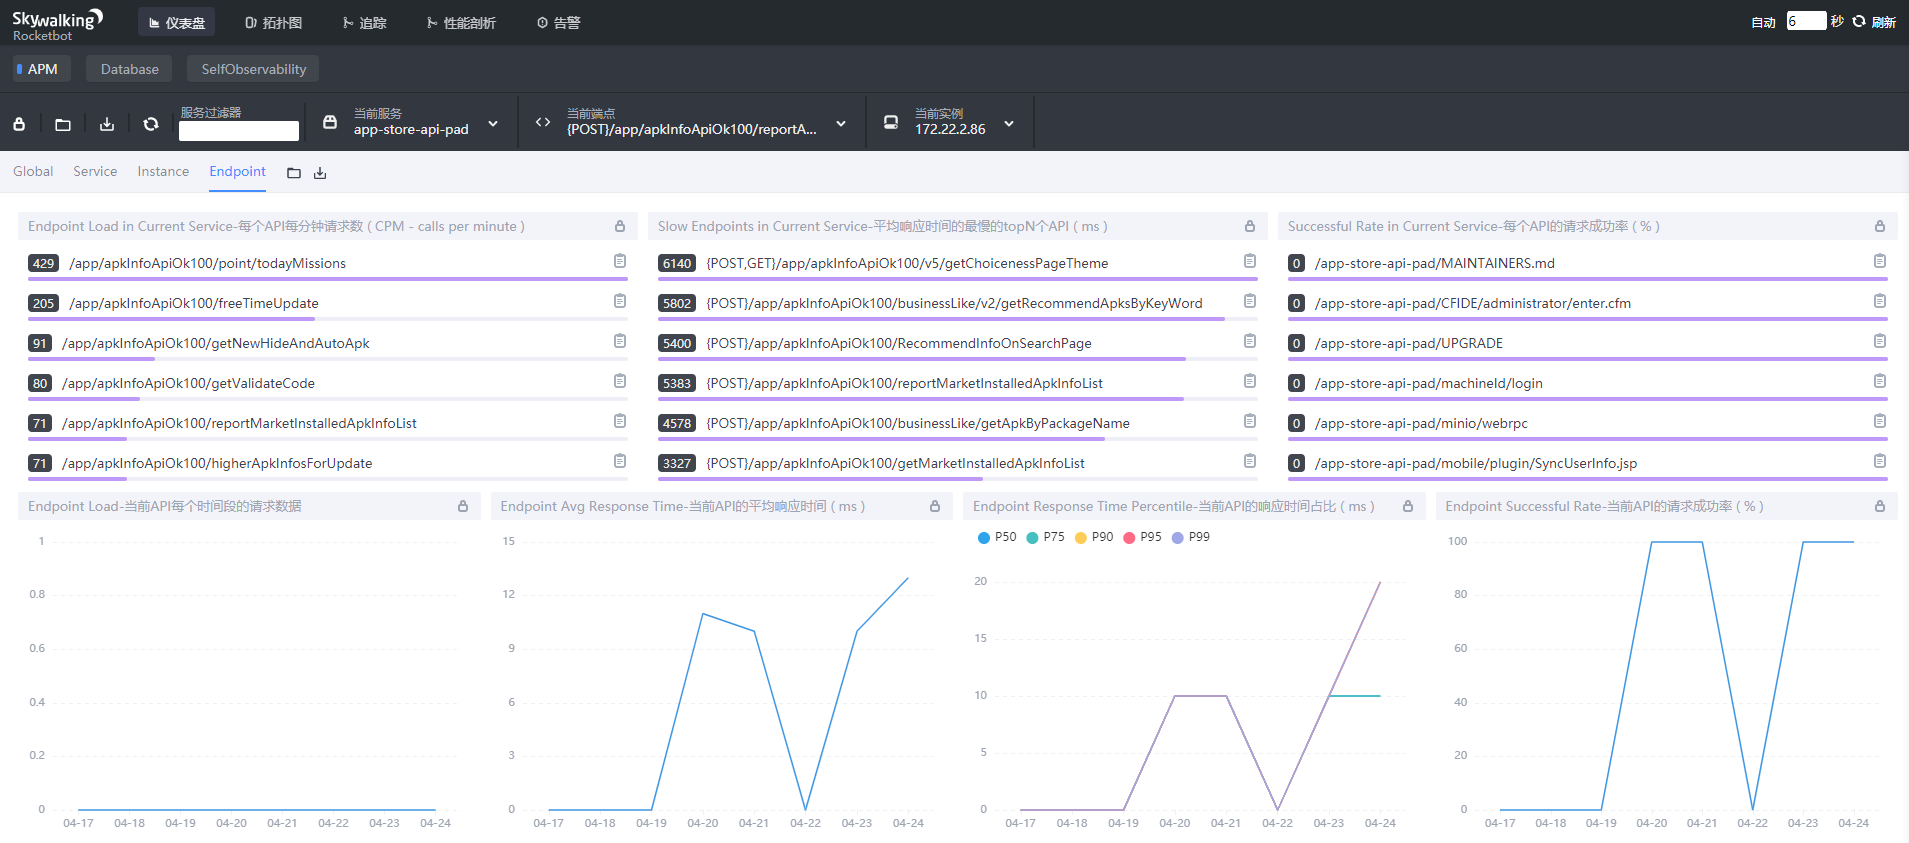Open the 当前端点 endpoint dropdown
1909x843 pixels.
[x=692, y=123]
